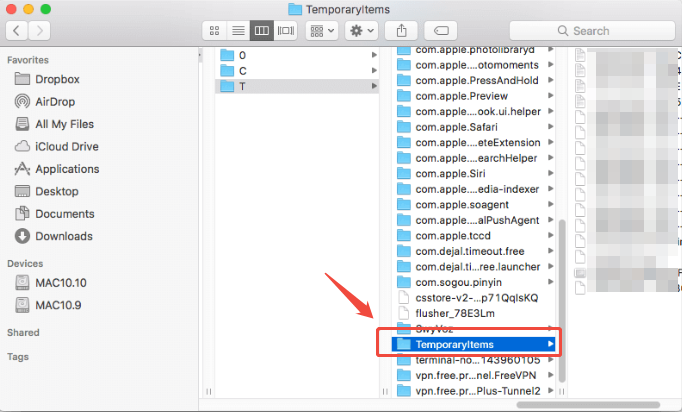The height and width of the screenshot is (412, 682).
Task: Open the Action gear menu
Action: 361,30
